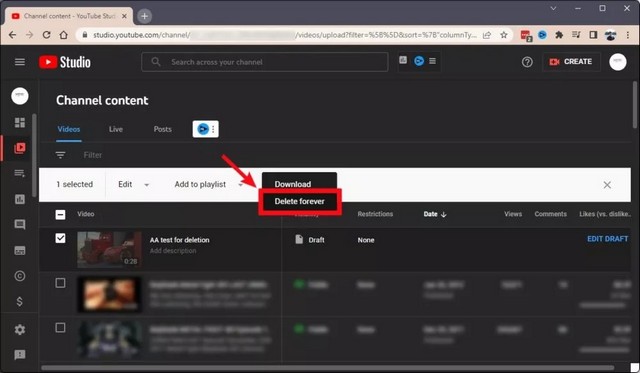640x373 pixels.
Task: Open Subtitles in the left sidebar
Action: [20, 250]
